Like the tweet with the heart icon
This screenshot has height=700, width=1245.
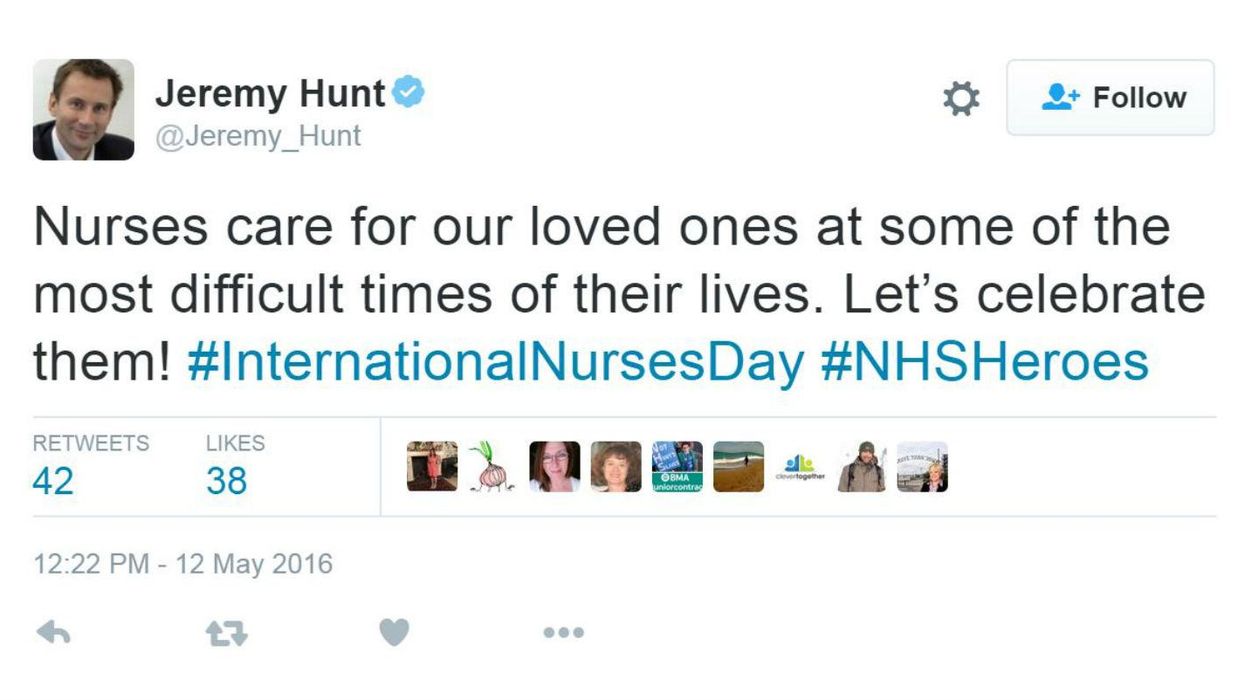394,632
